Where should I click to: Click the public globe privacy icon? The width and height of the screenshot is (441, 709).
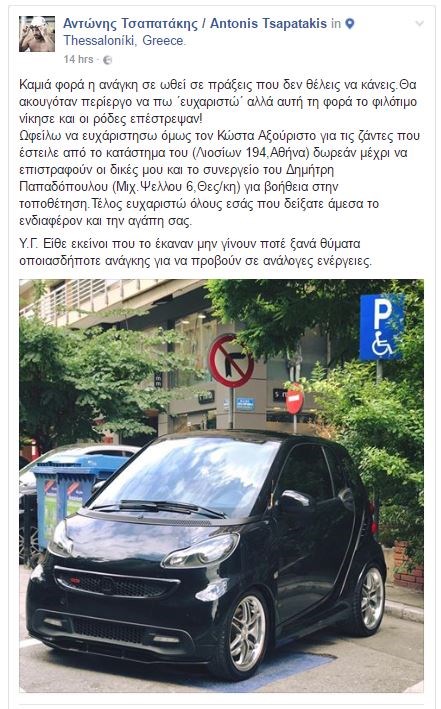(107, 60)
